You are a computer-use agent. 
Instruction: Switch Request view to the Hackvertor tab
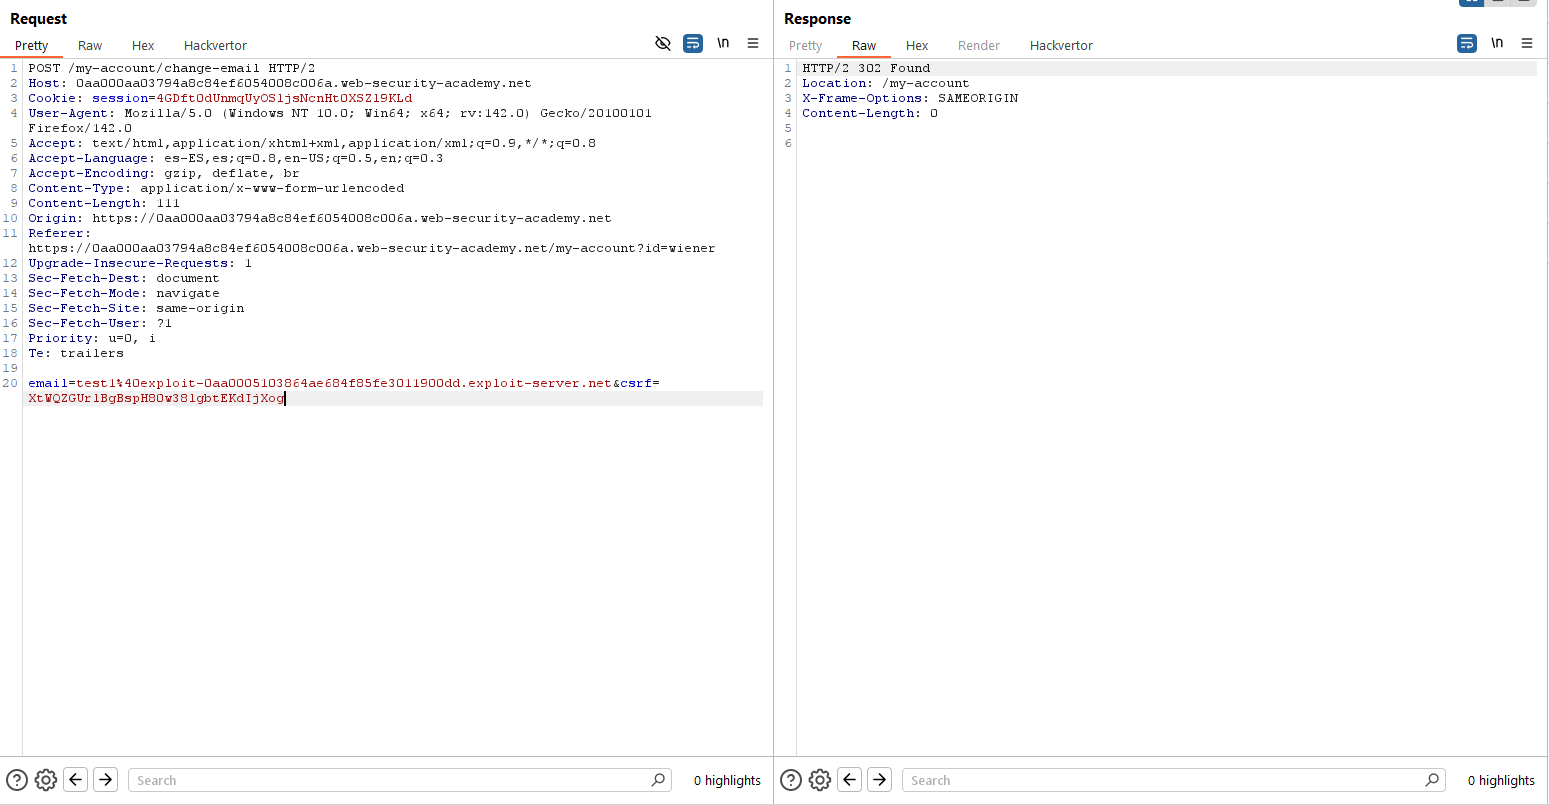coord(215,45)
